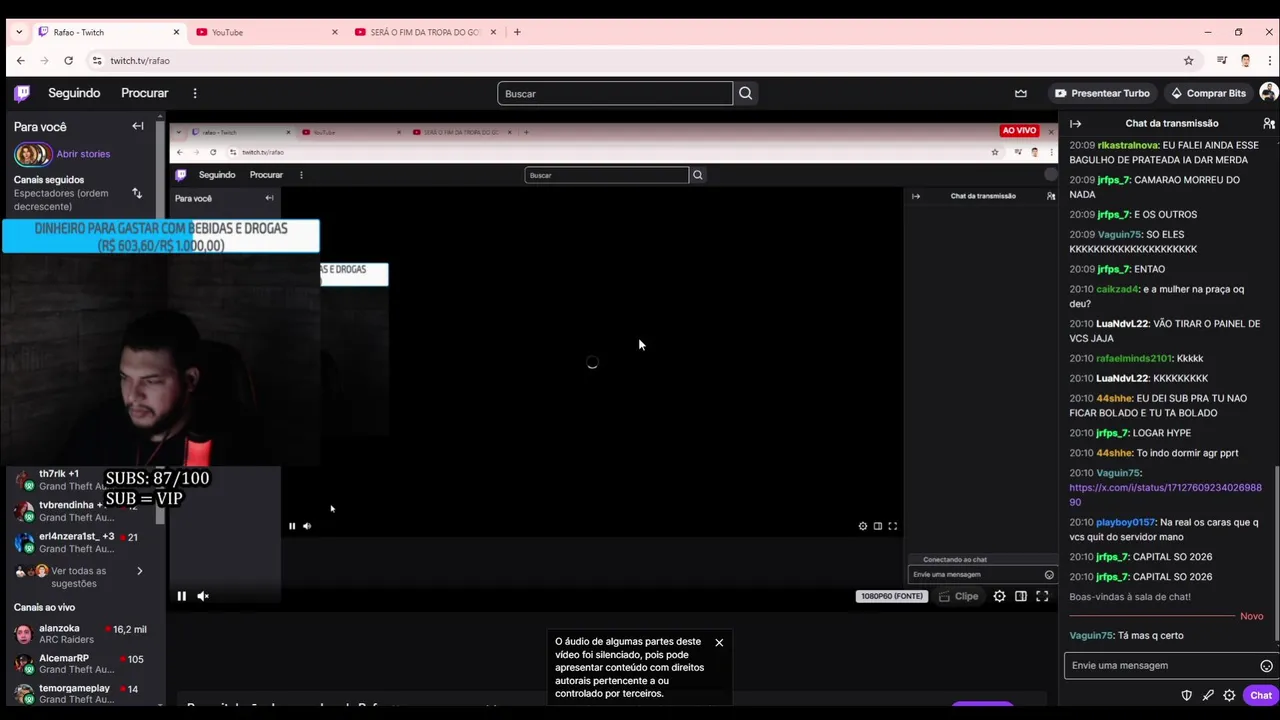Open the main player settings gear
This screenshot has width=1280, height=720.
click(x=999, y=596)
